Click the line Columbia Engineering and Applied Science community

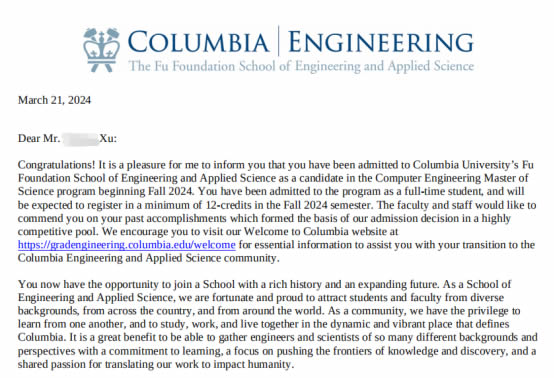coord(148,258)
